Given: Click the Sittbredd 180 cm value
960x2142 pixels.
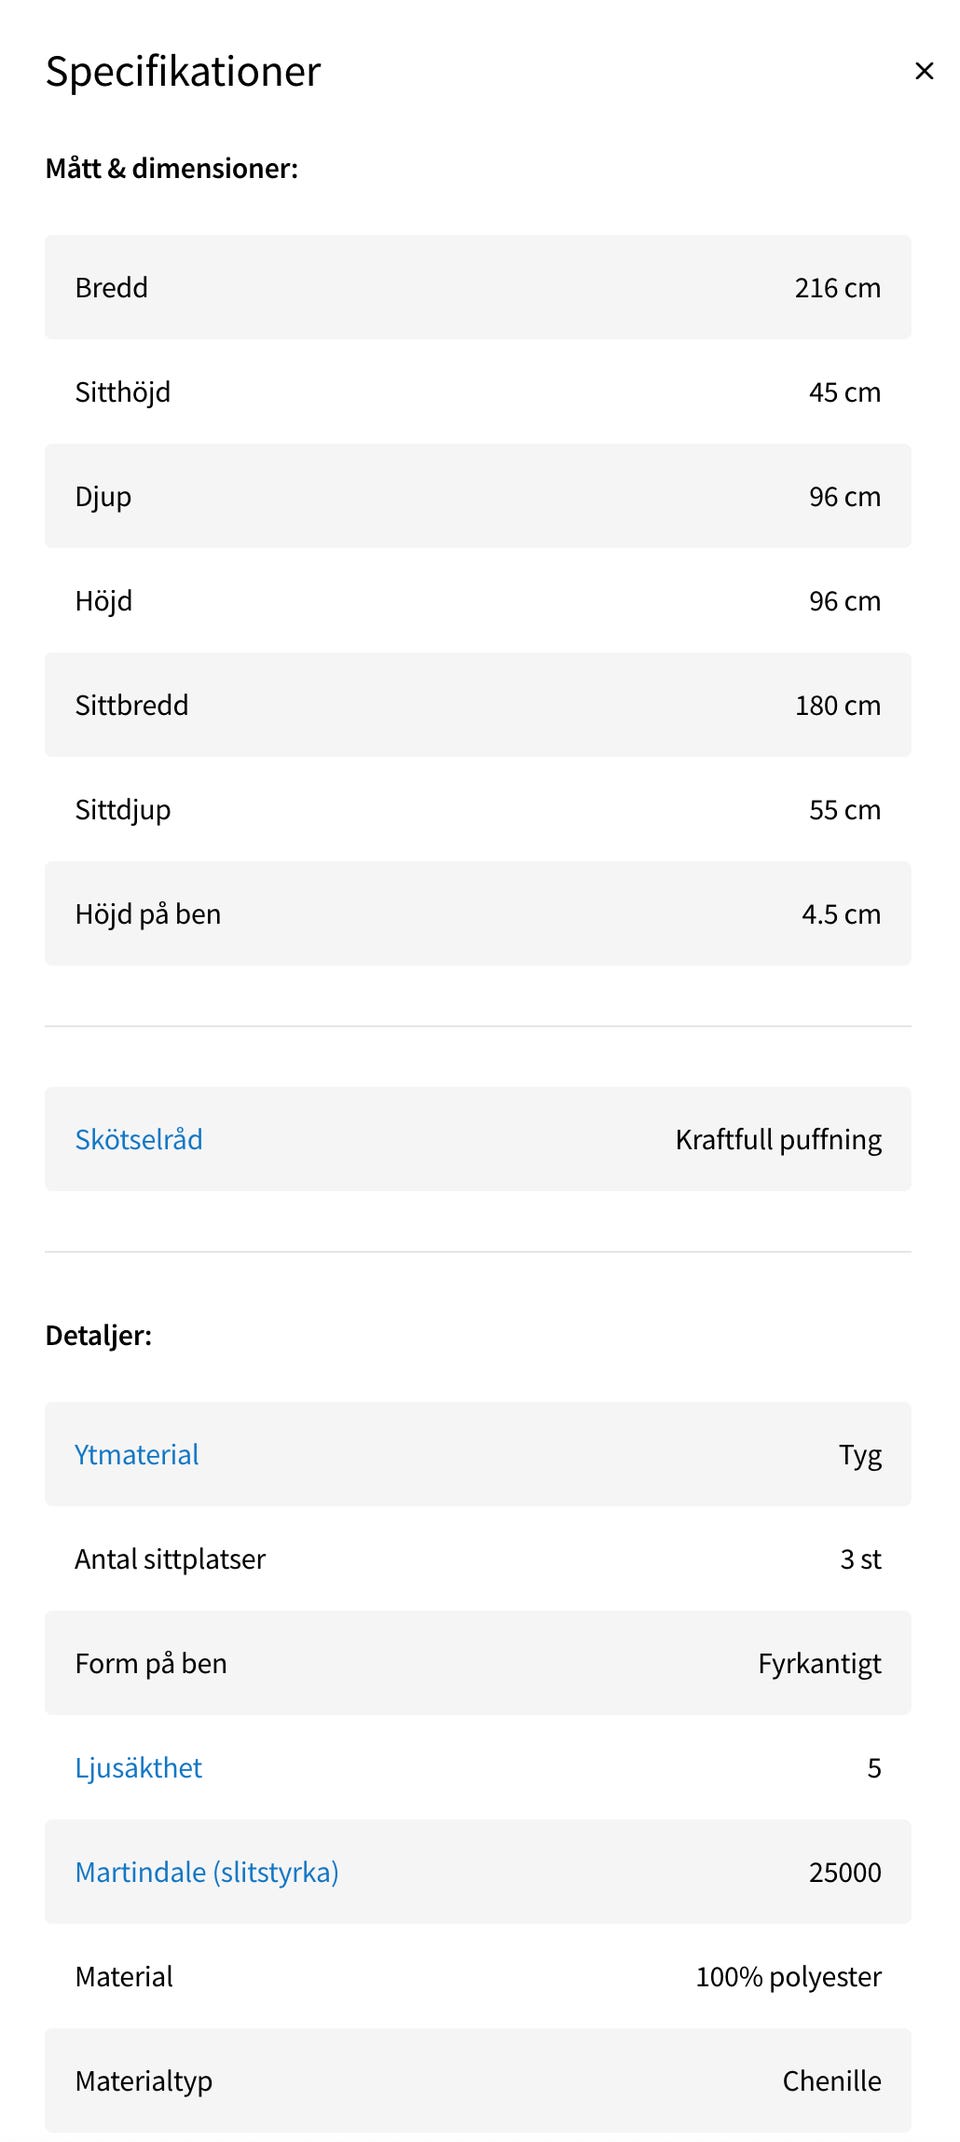Looking at the screenshot, I should [837, 705].
